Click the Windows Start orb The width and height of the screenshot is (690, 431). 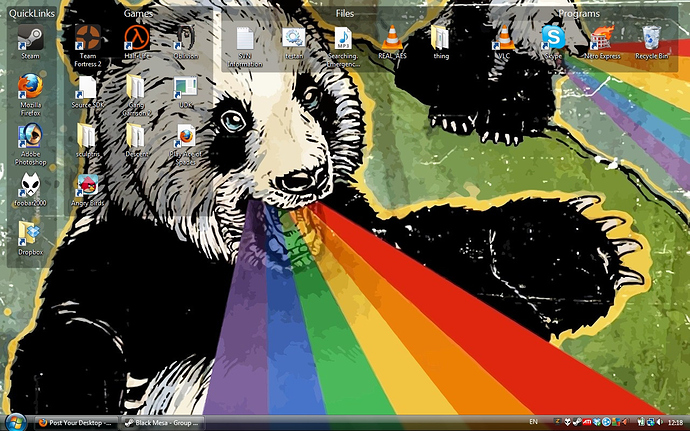click(14, 421)
